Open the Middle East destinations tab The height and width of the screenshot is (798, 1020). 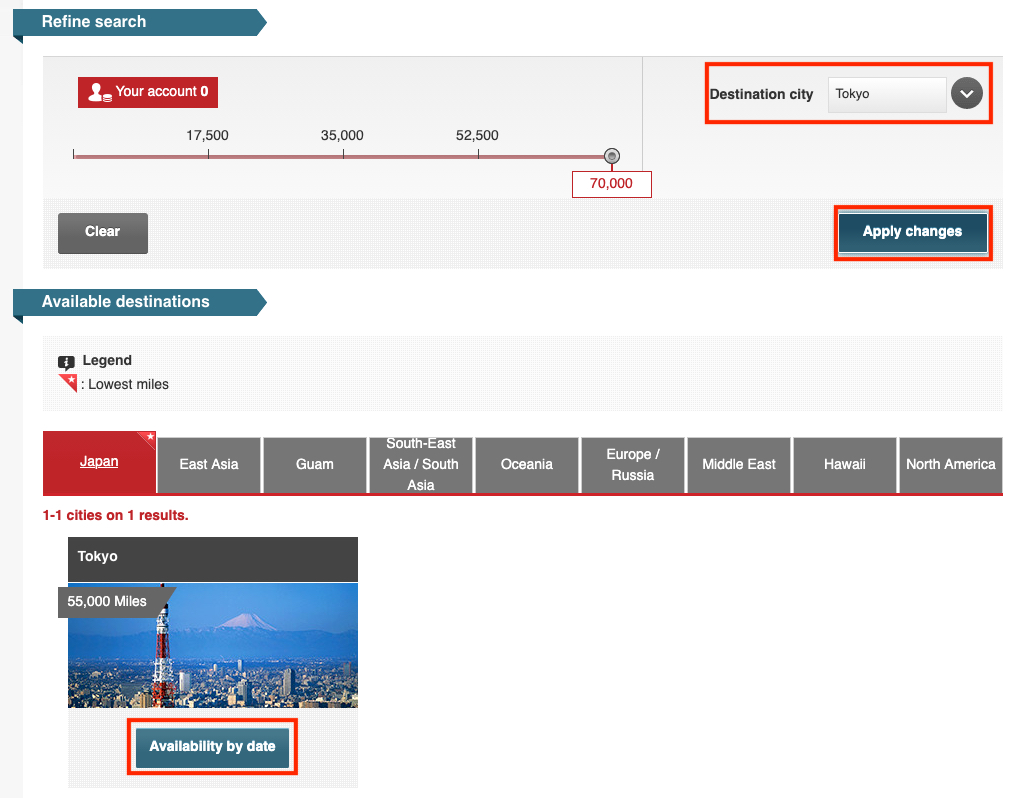739,464
